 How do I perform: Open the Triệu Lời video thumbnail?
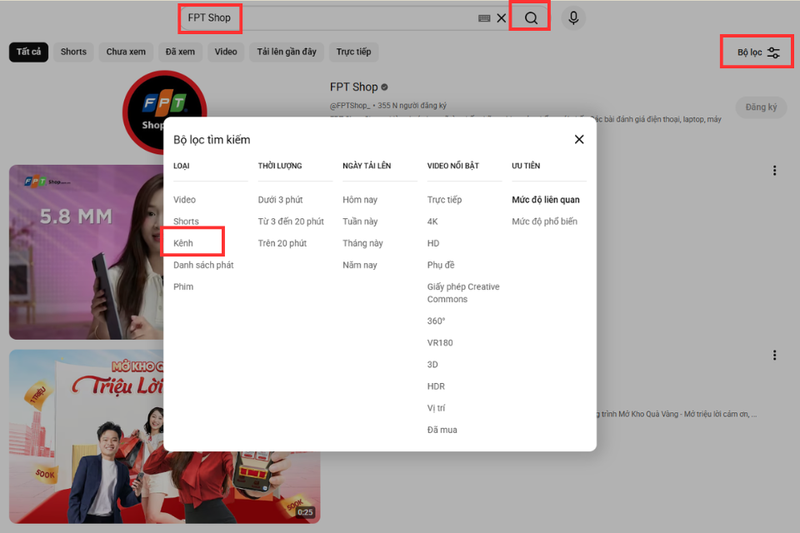pyautogui.click(x=86, y=437)
